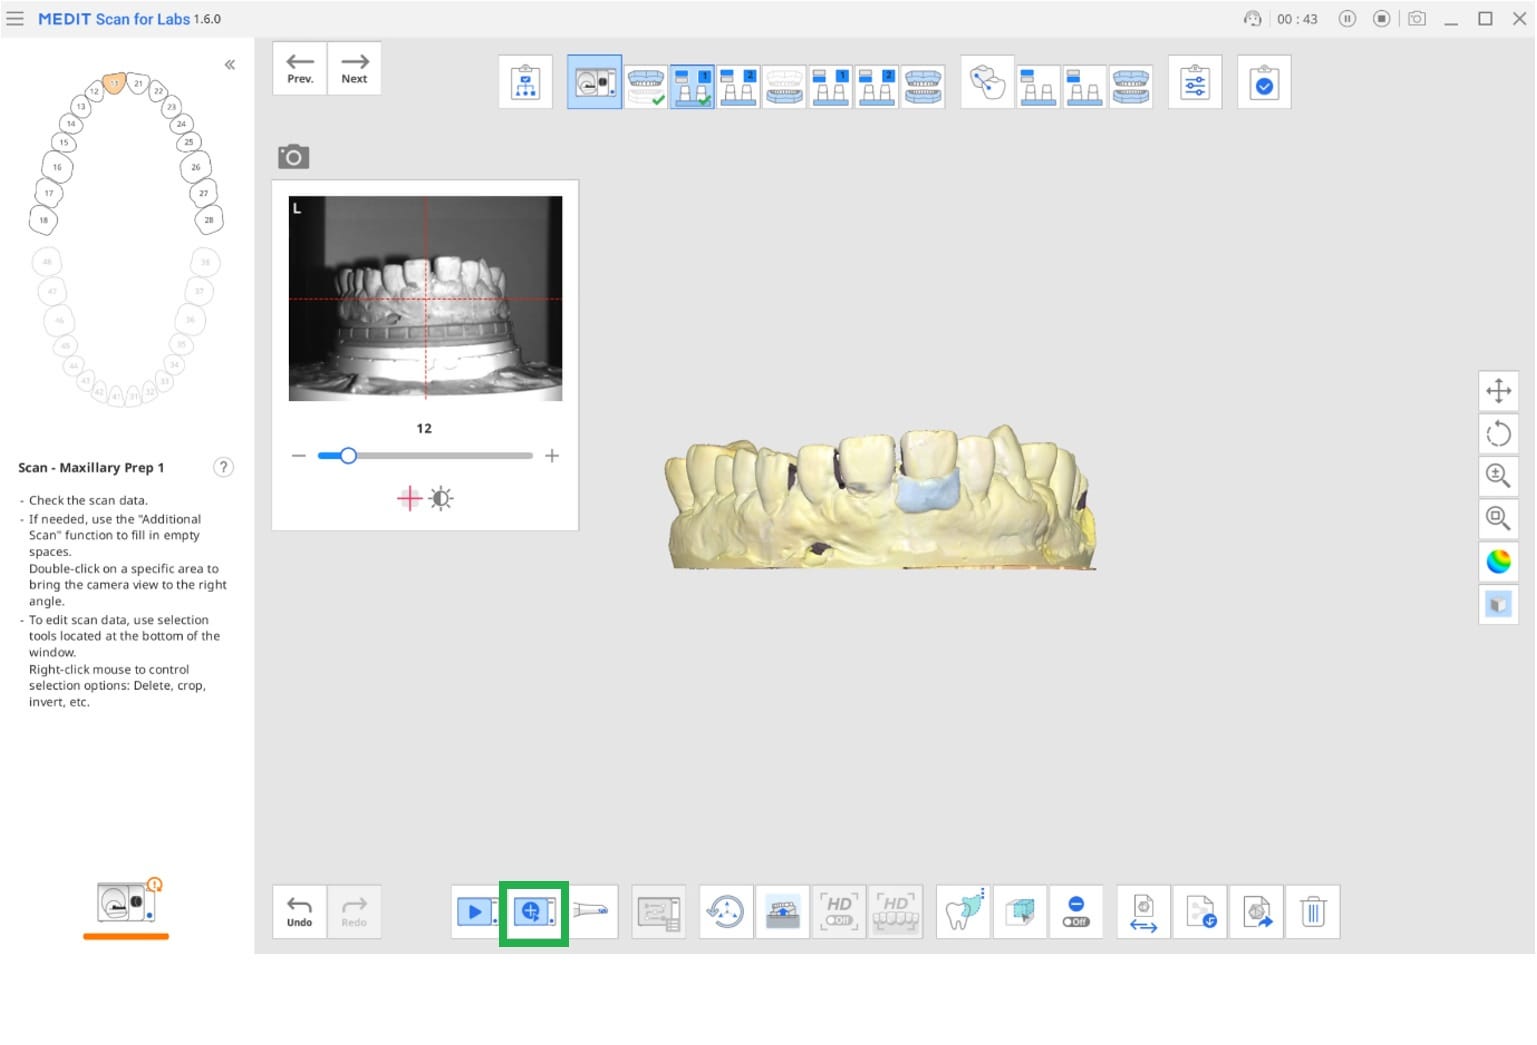Click the 'Scan - Maxillary Prep 1' heading
The image size is (1537, 1045).
91,467
